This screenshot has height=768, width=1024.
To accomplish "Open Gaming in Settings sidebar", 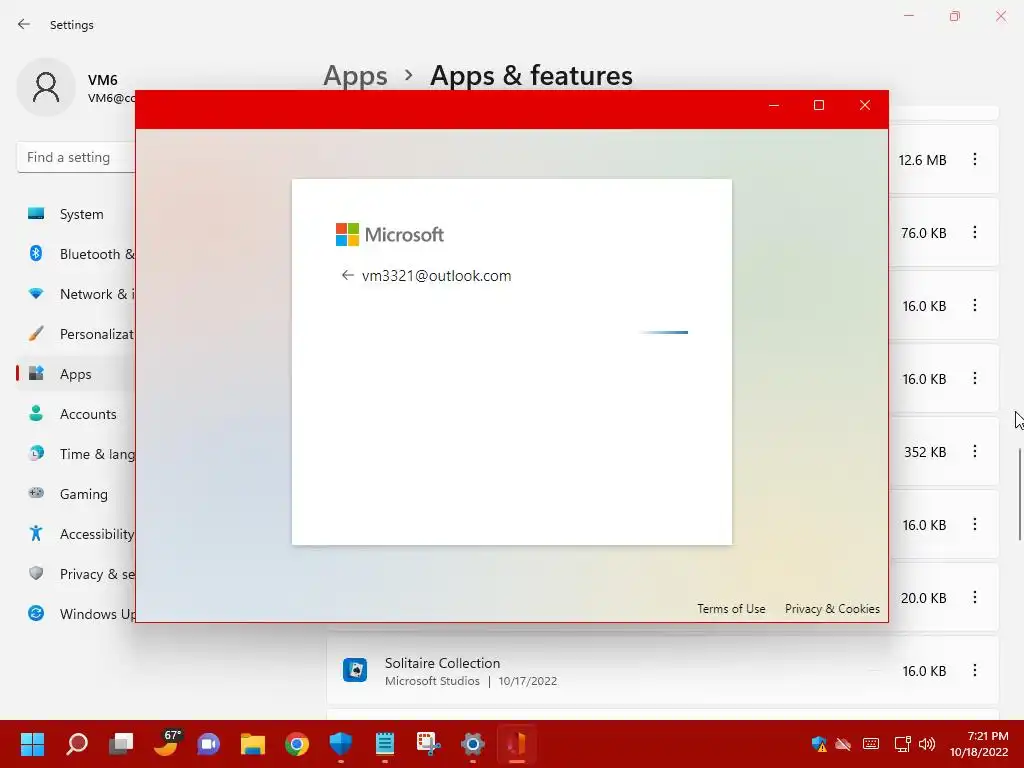I will (76, 494).
